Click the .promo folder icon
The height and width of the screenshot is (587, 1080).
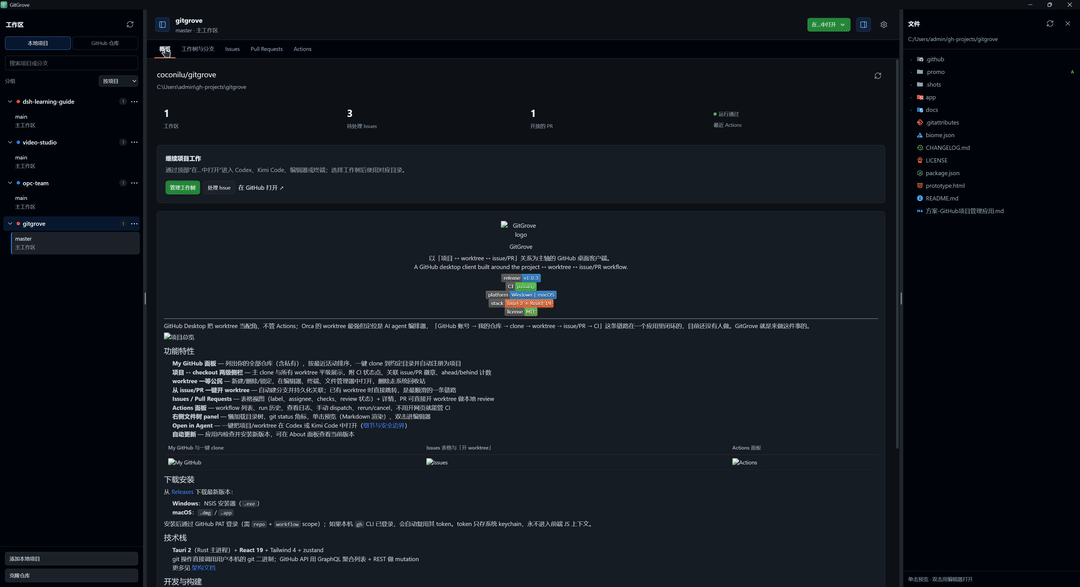tap(920, 72)
